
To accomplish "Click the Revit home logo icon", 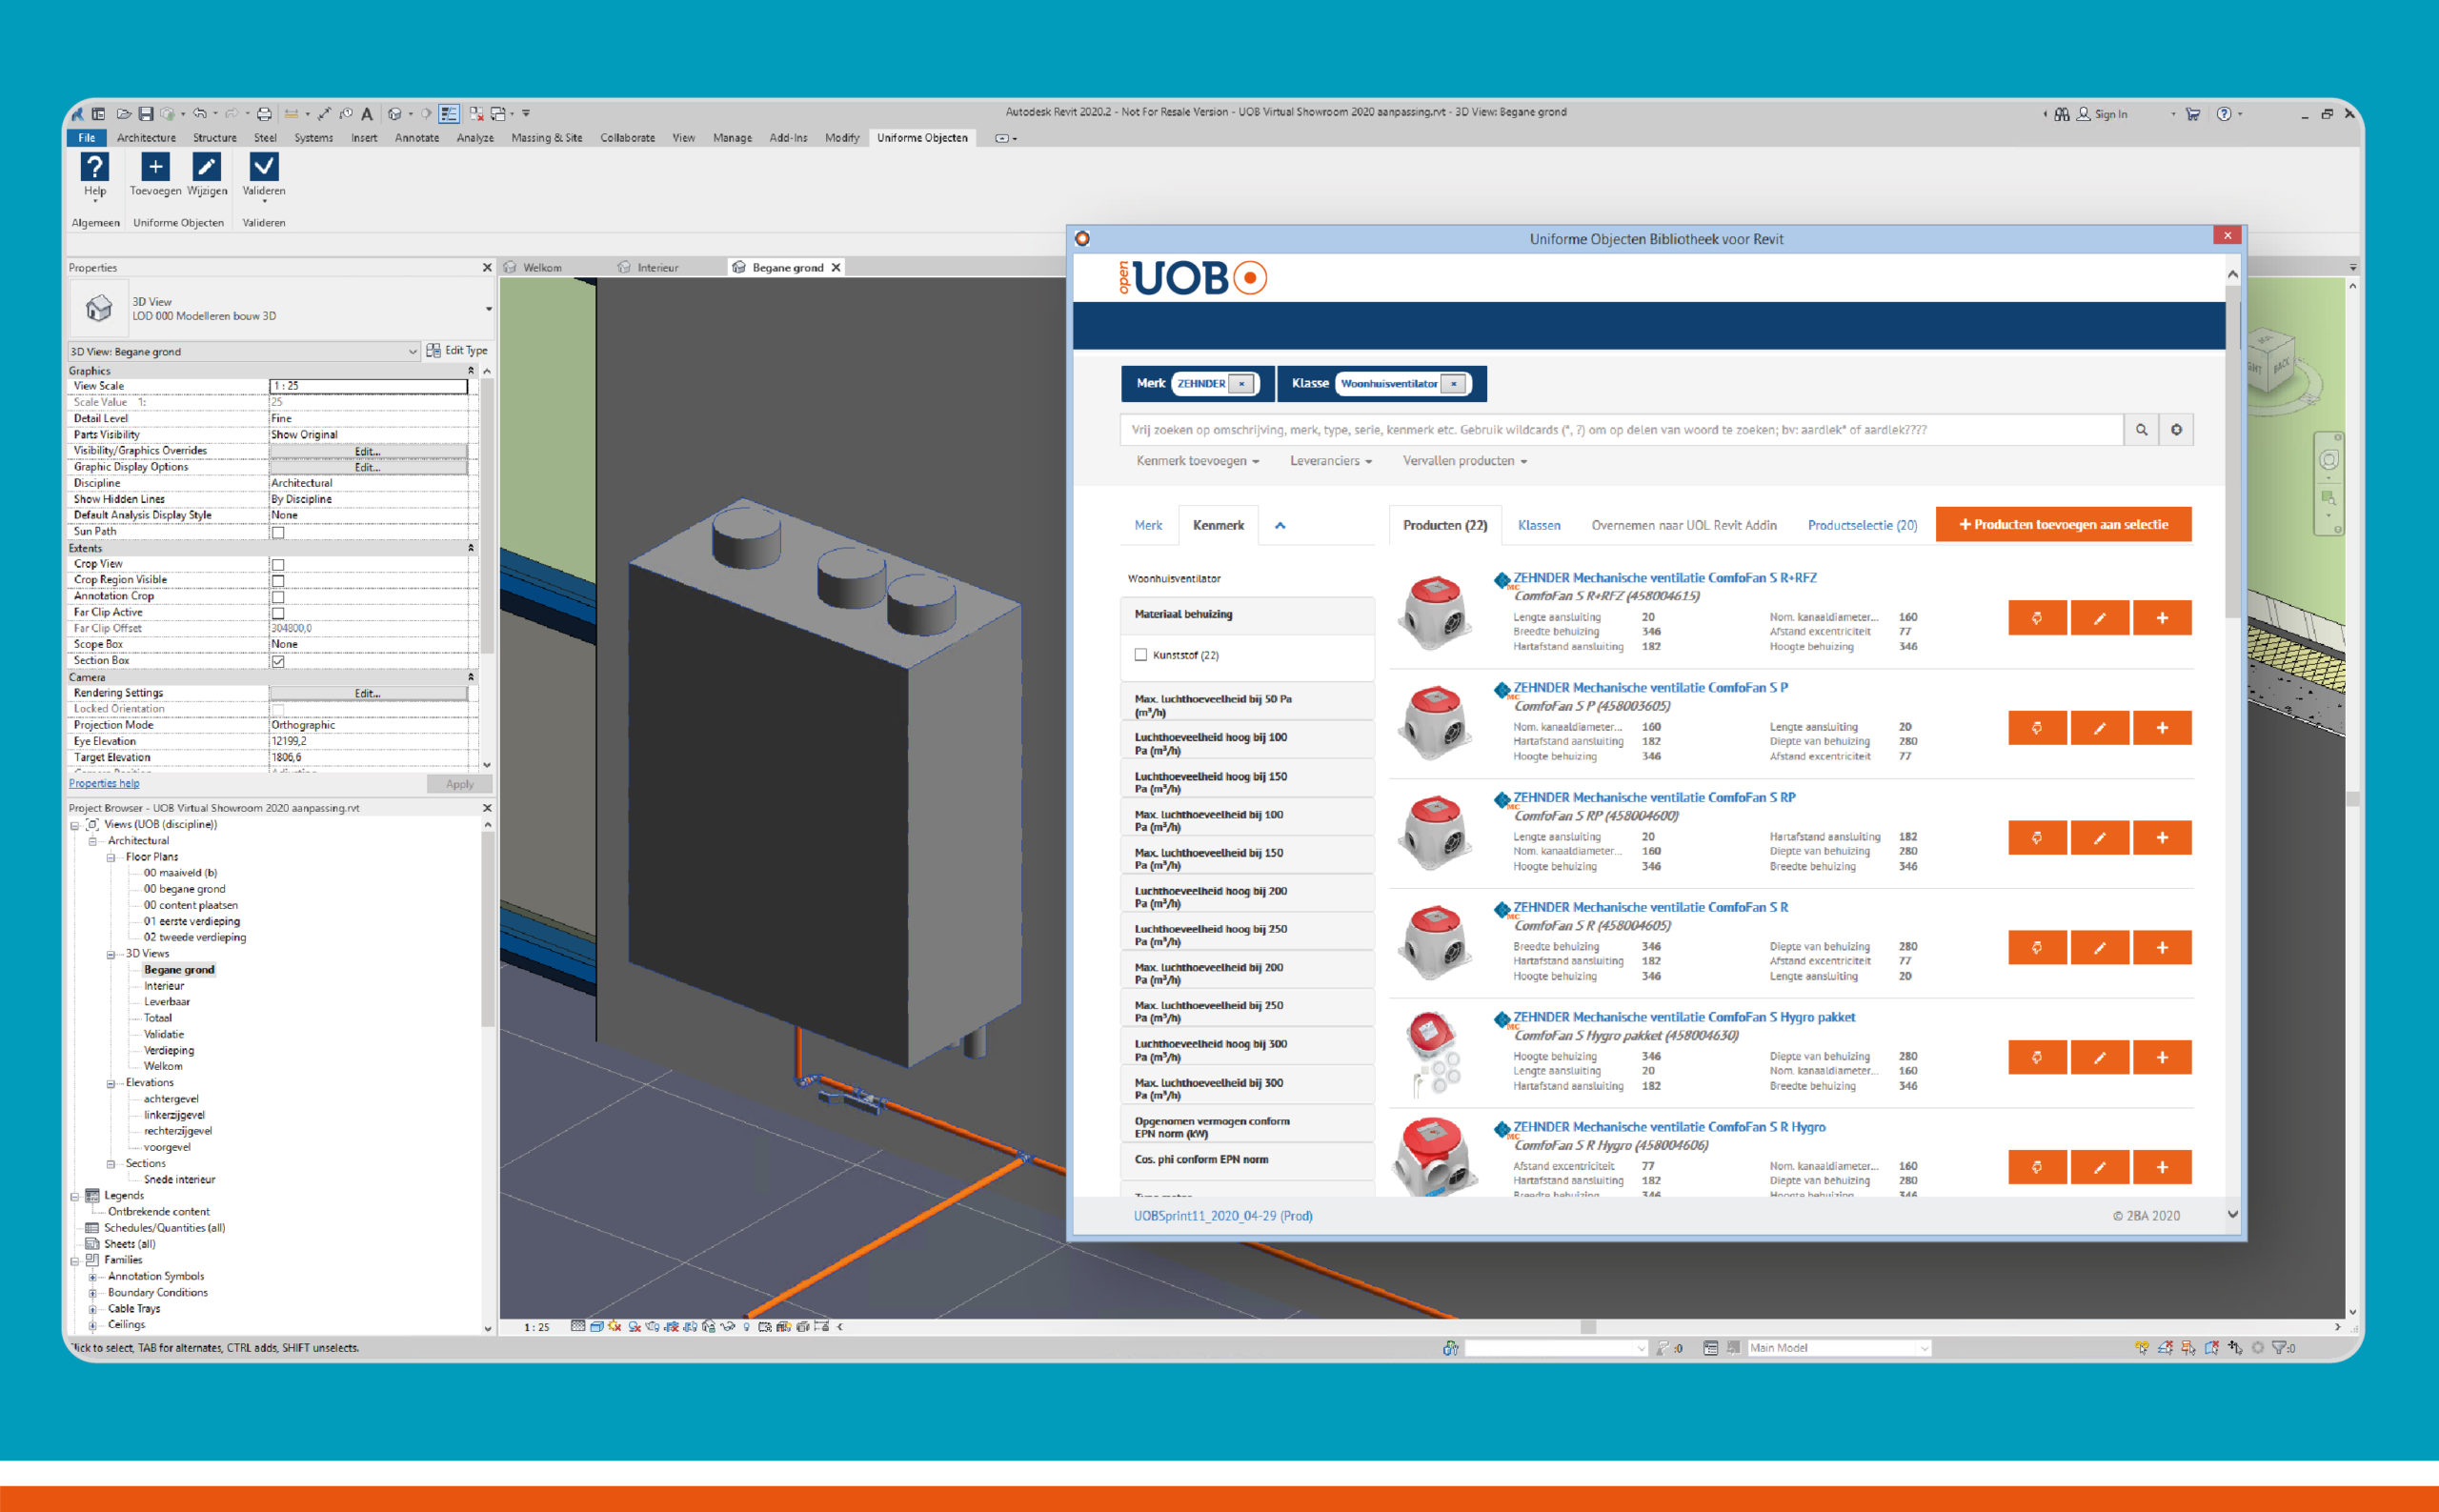I will click(77, 114).
